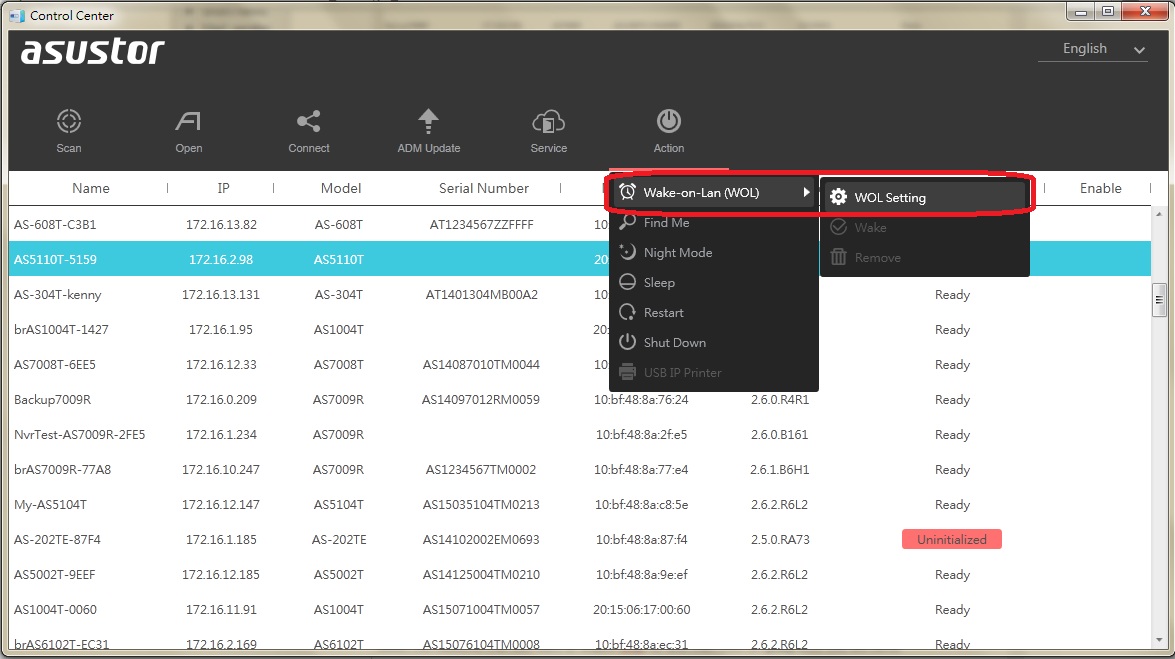Click version 2.5.0.RA73
Image resolution: width=1175 pixels, height=659 pixels.
point(779,540)
